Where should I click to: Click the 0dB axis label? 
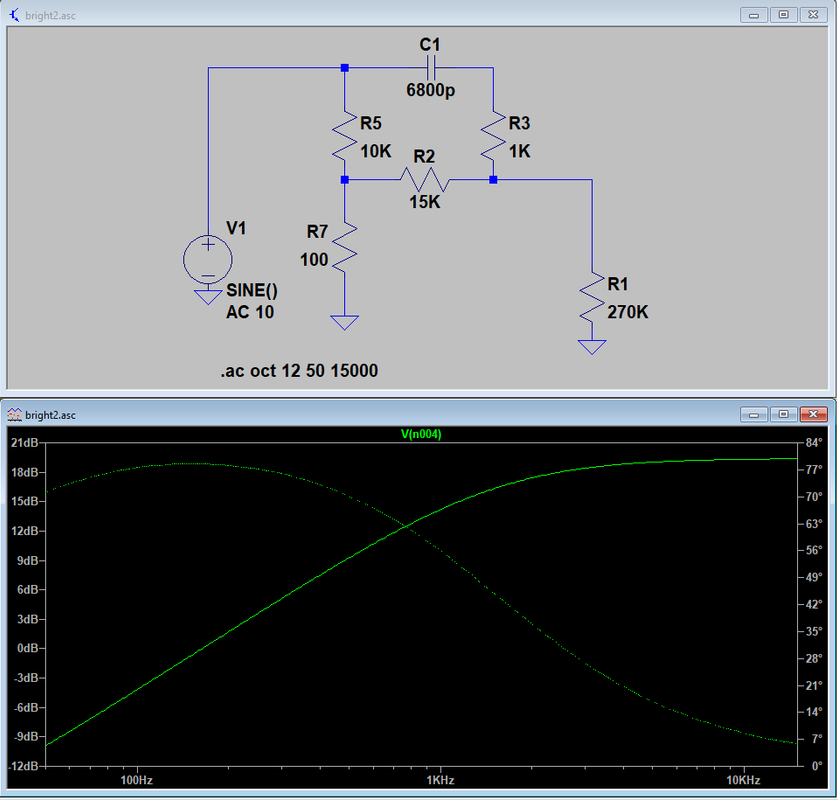click(x=28, y=648)
